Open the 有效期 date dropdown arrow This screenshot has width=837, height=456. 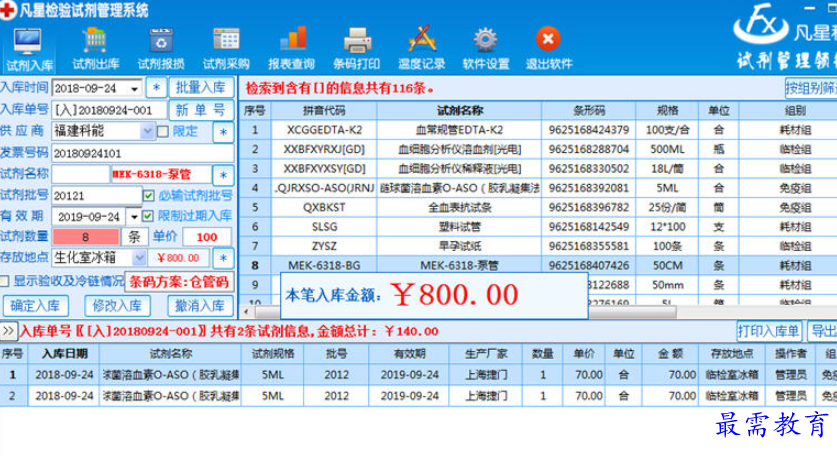click(x=134, y=217)
